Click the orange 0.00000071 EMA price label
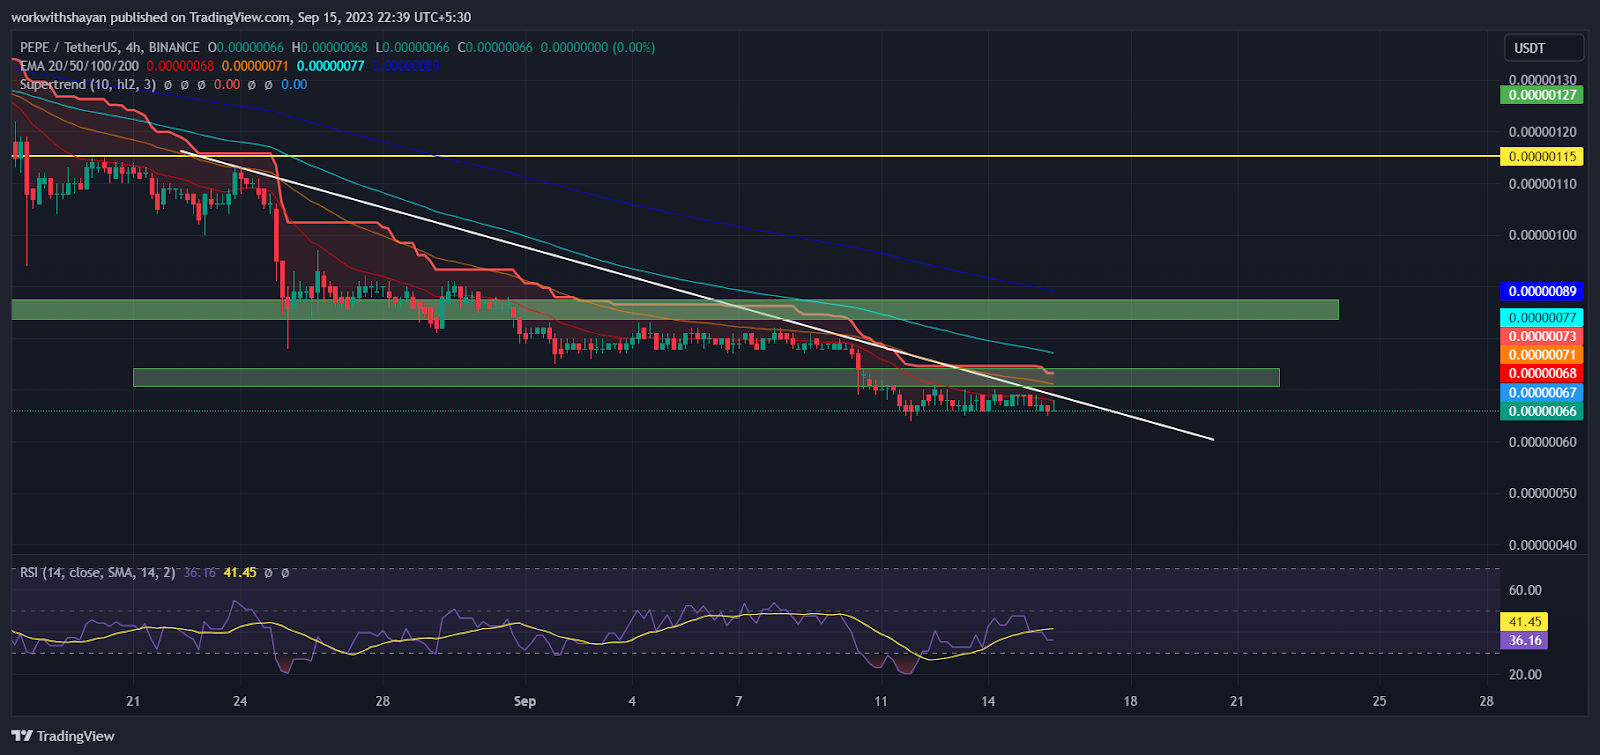Viewport: 1600px width, 755px height. 1541,355
